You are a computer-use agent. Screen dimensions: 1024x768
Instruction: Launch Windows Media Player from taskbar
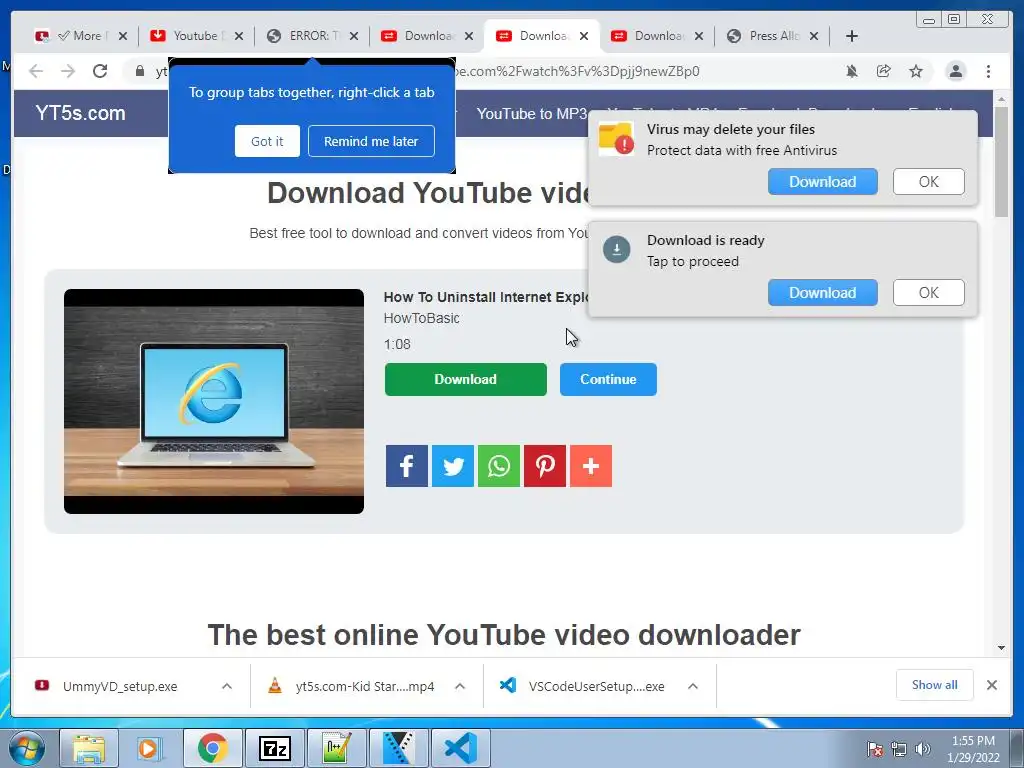149,748
